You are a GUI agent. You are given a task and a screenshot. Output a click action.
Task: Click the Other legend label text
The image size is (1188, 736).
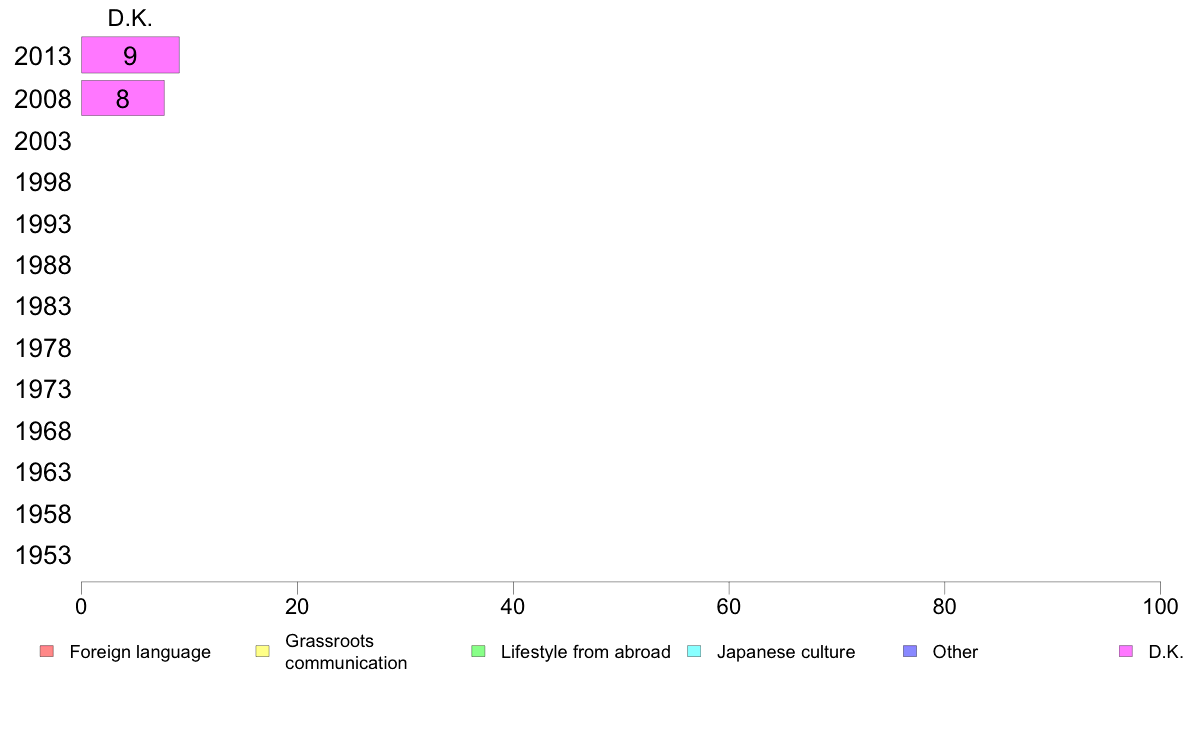coord(955,652)
